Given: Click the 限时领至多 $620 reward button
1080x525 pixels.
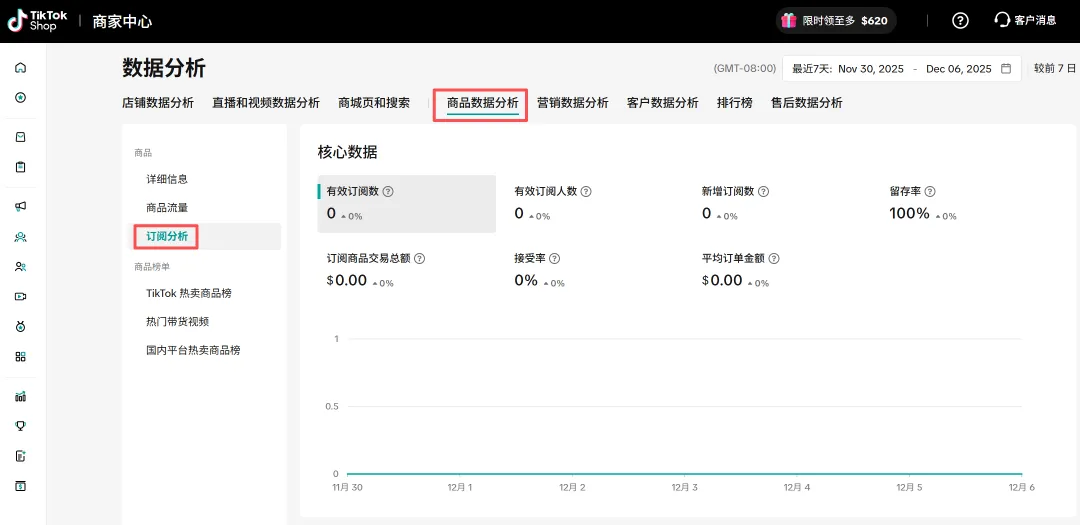Looking at the screenshot, I should point(835,20).
